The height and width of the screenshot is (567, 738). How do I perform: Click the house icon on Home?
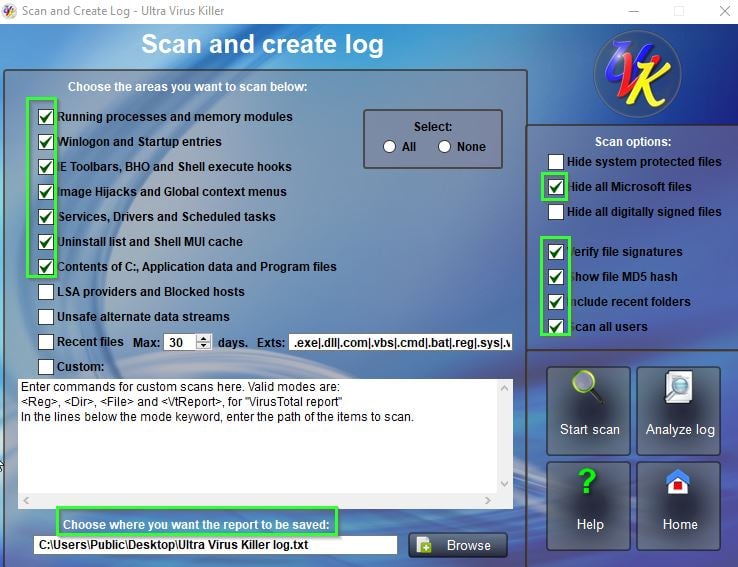click(x=678, y=482)
